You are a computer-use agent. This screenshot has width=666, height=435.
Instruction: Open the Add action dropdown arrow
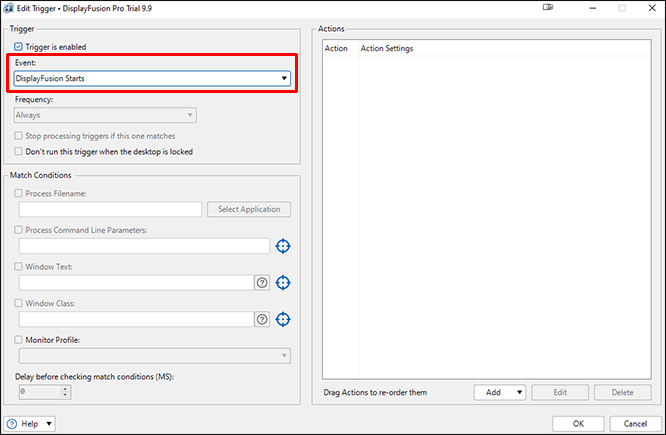click(519, 393)
